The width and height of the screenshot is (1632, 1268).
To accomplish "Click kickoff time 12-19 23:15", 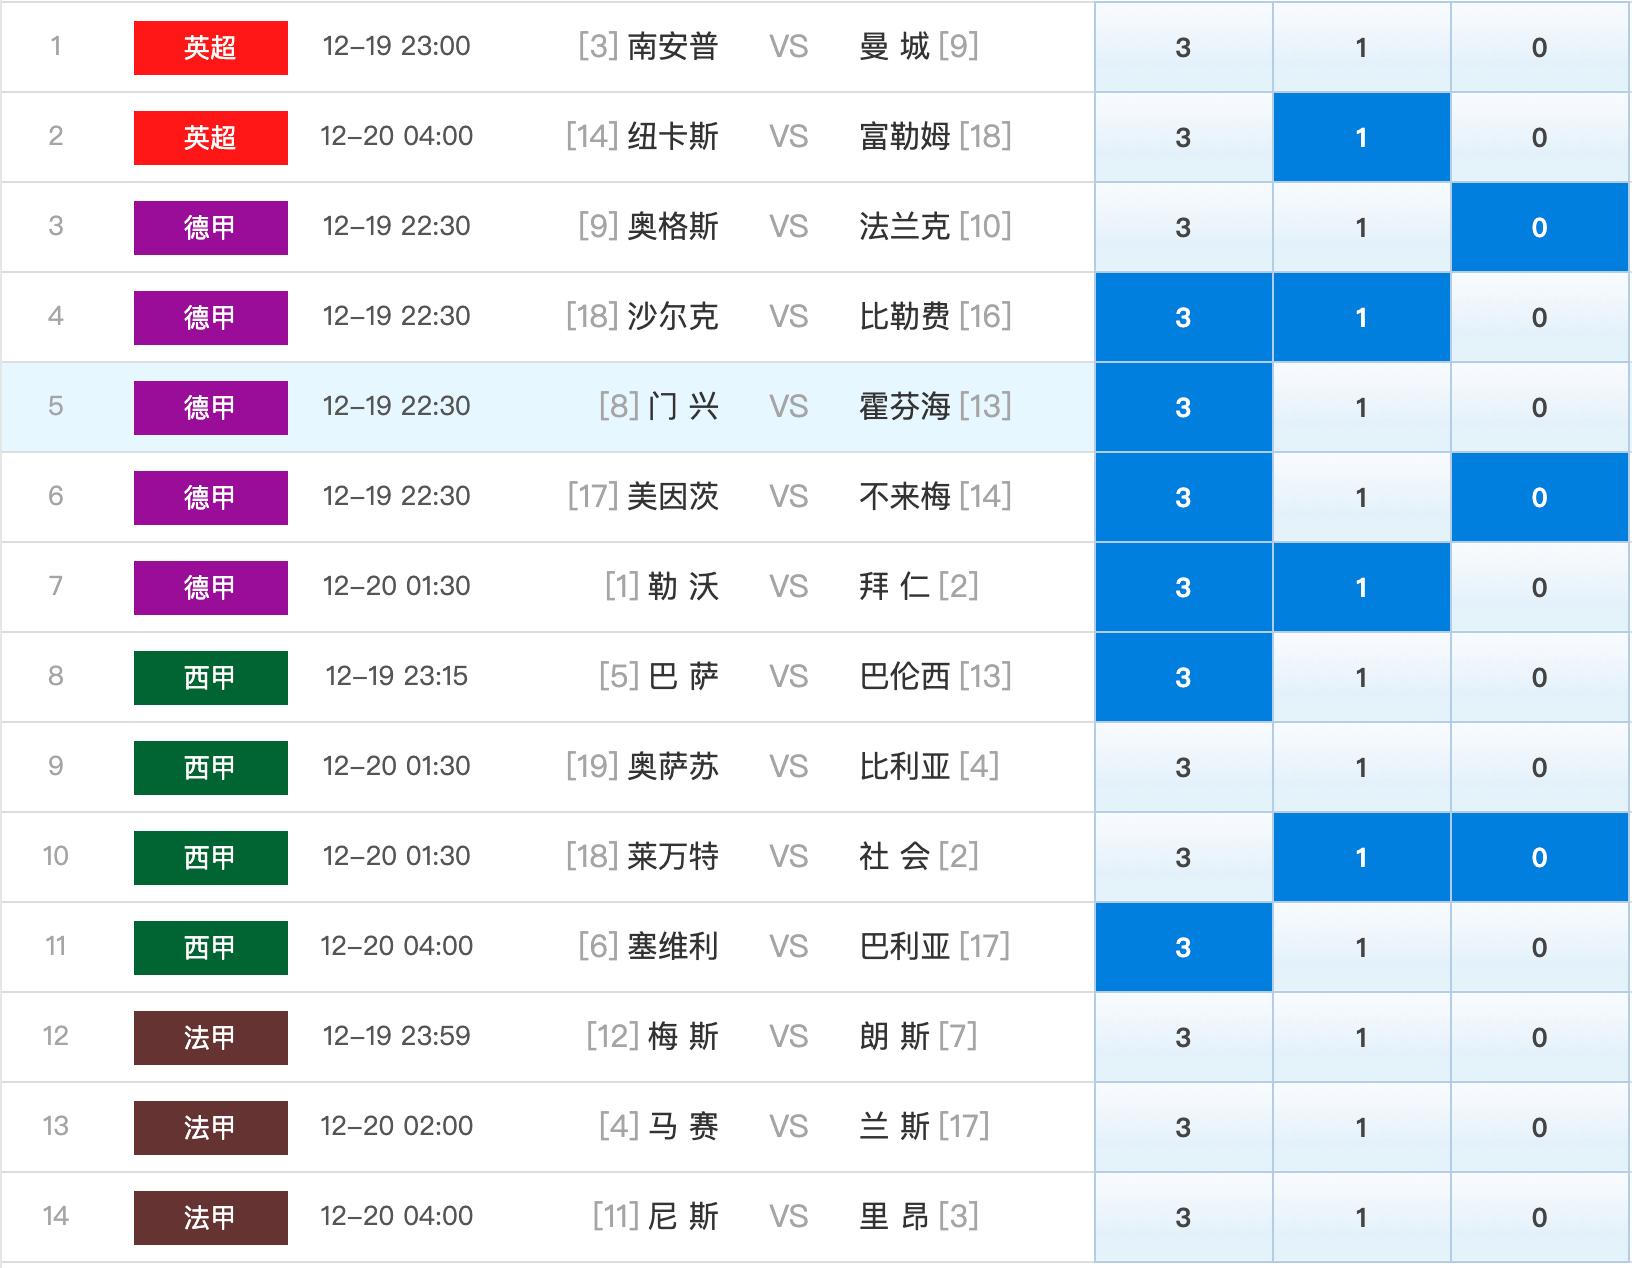I will point(397,677).
